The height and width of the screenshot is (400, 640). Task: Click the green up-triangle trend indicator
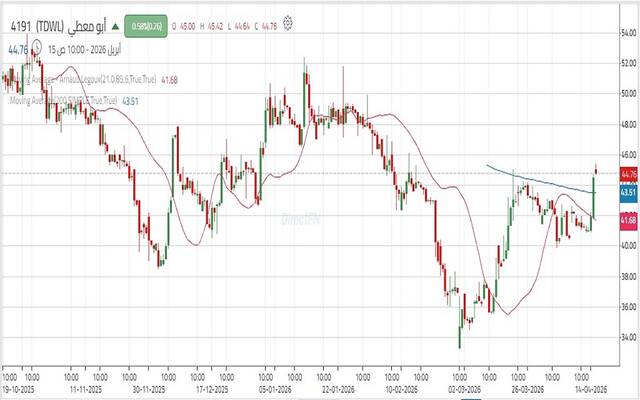pyautogui.click(x=115, y=22)
